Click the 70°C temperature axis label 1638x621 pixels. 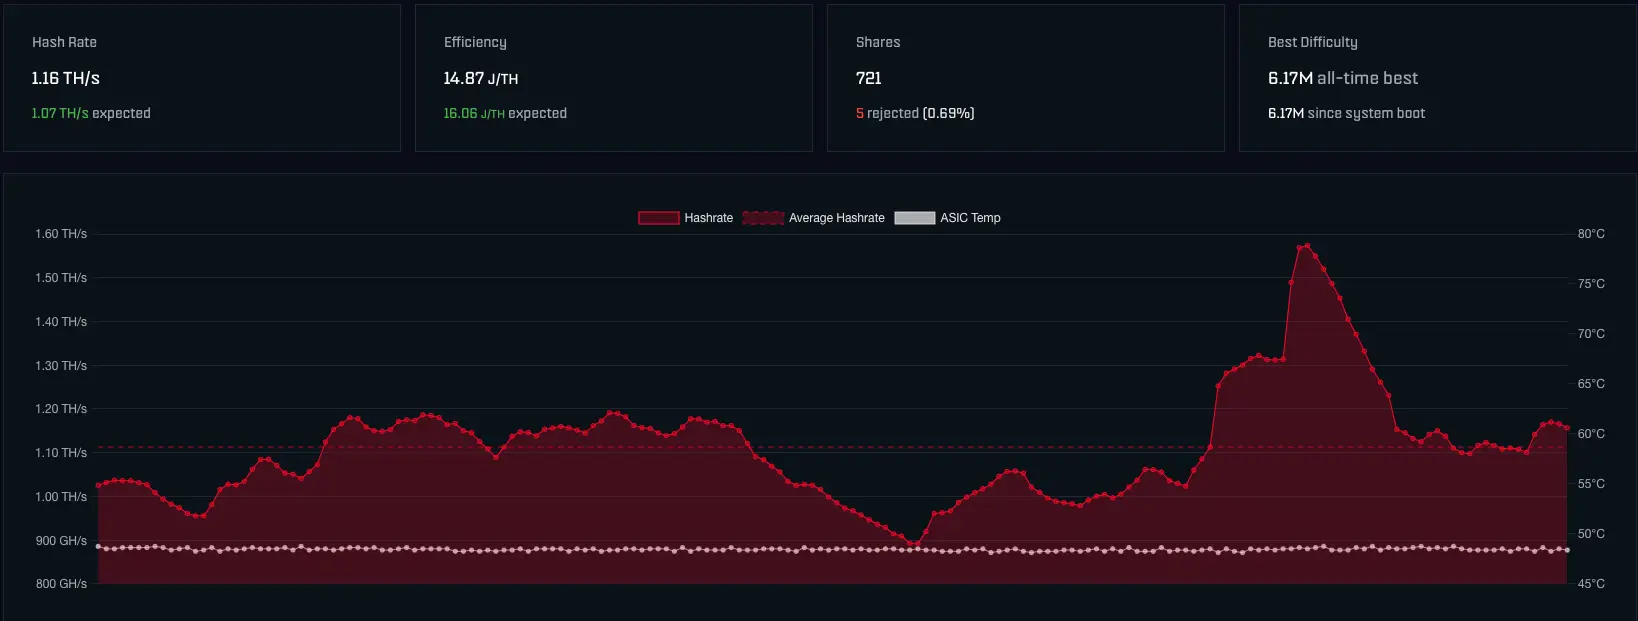point(1591,334)
